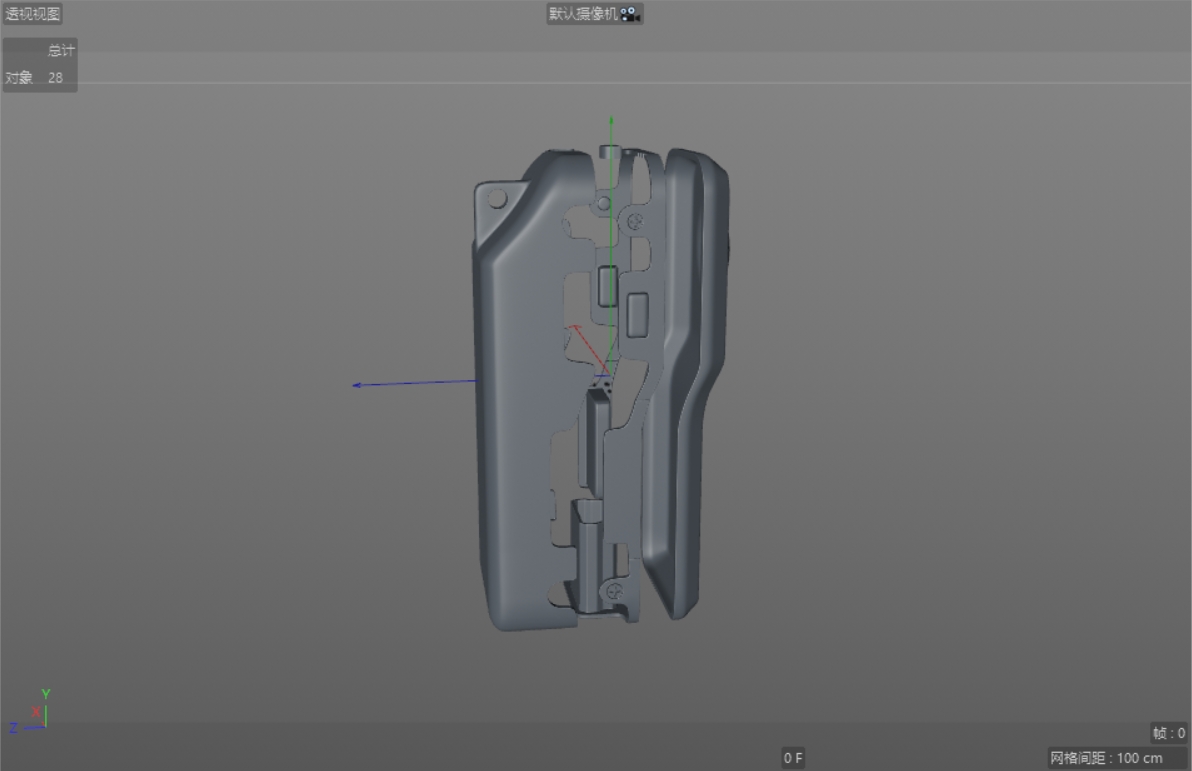This screenshot has width=1192, height=771.
Task: Click the X label on the orientation axis indicator
Action: click(x=37, y=711)
